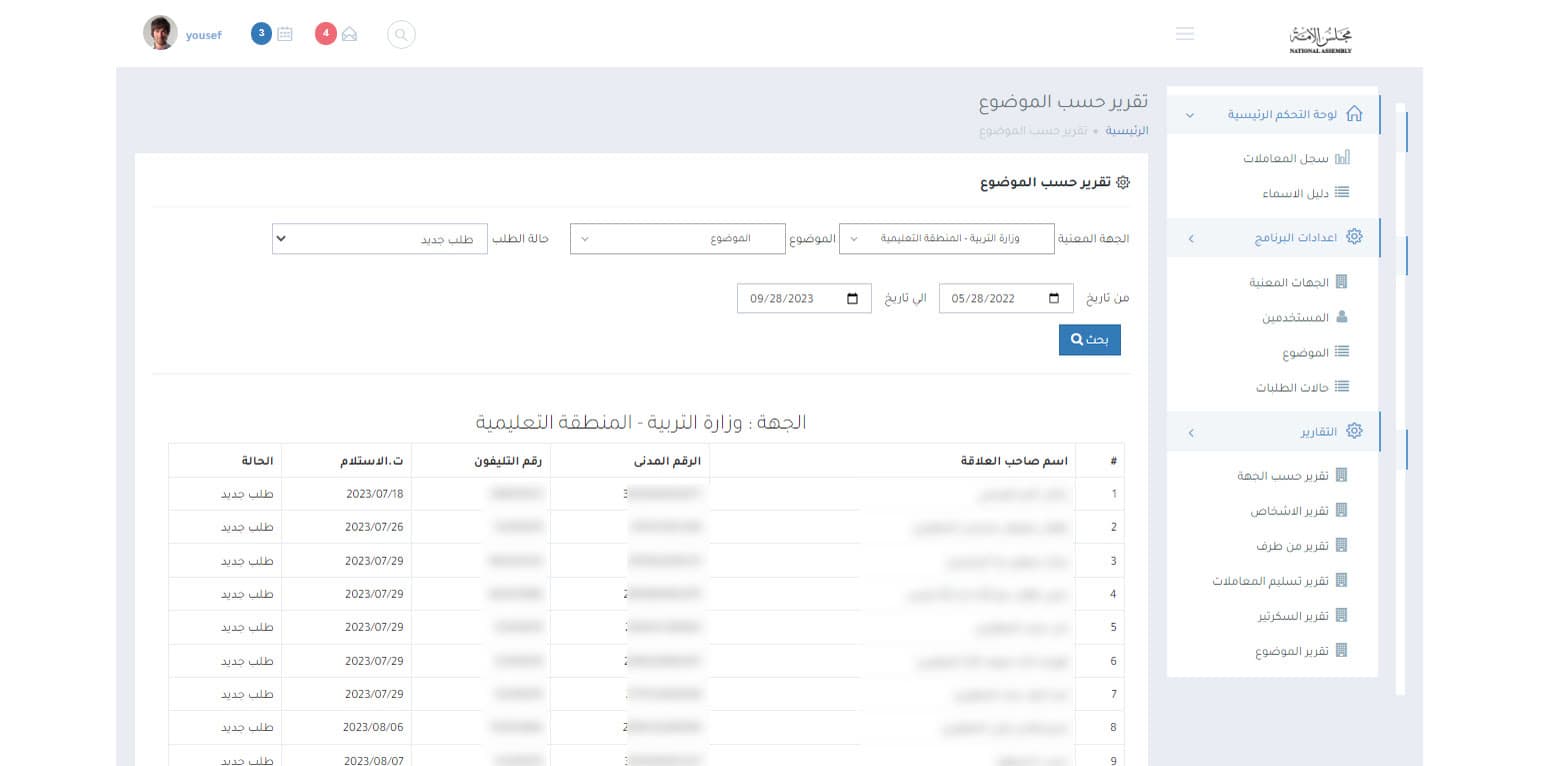Open the search magnifier icon in the header
The image size is (1568, 766).
[x=401, y=34]
